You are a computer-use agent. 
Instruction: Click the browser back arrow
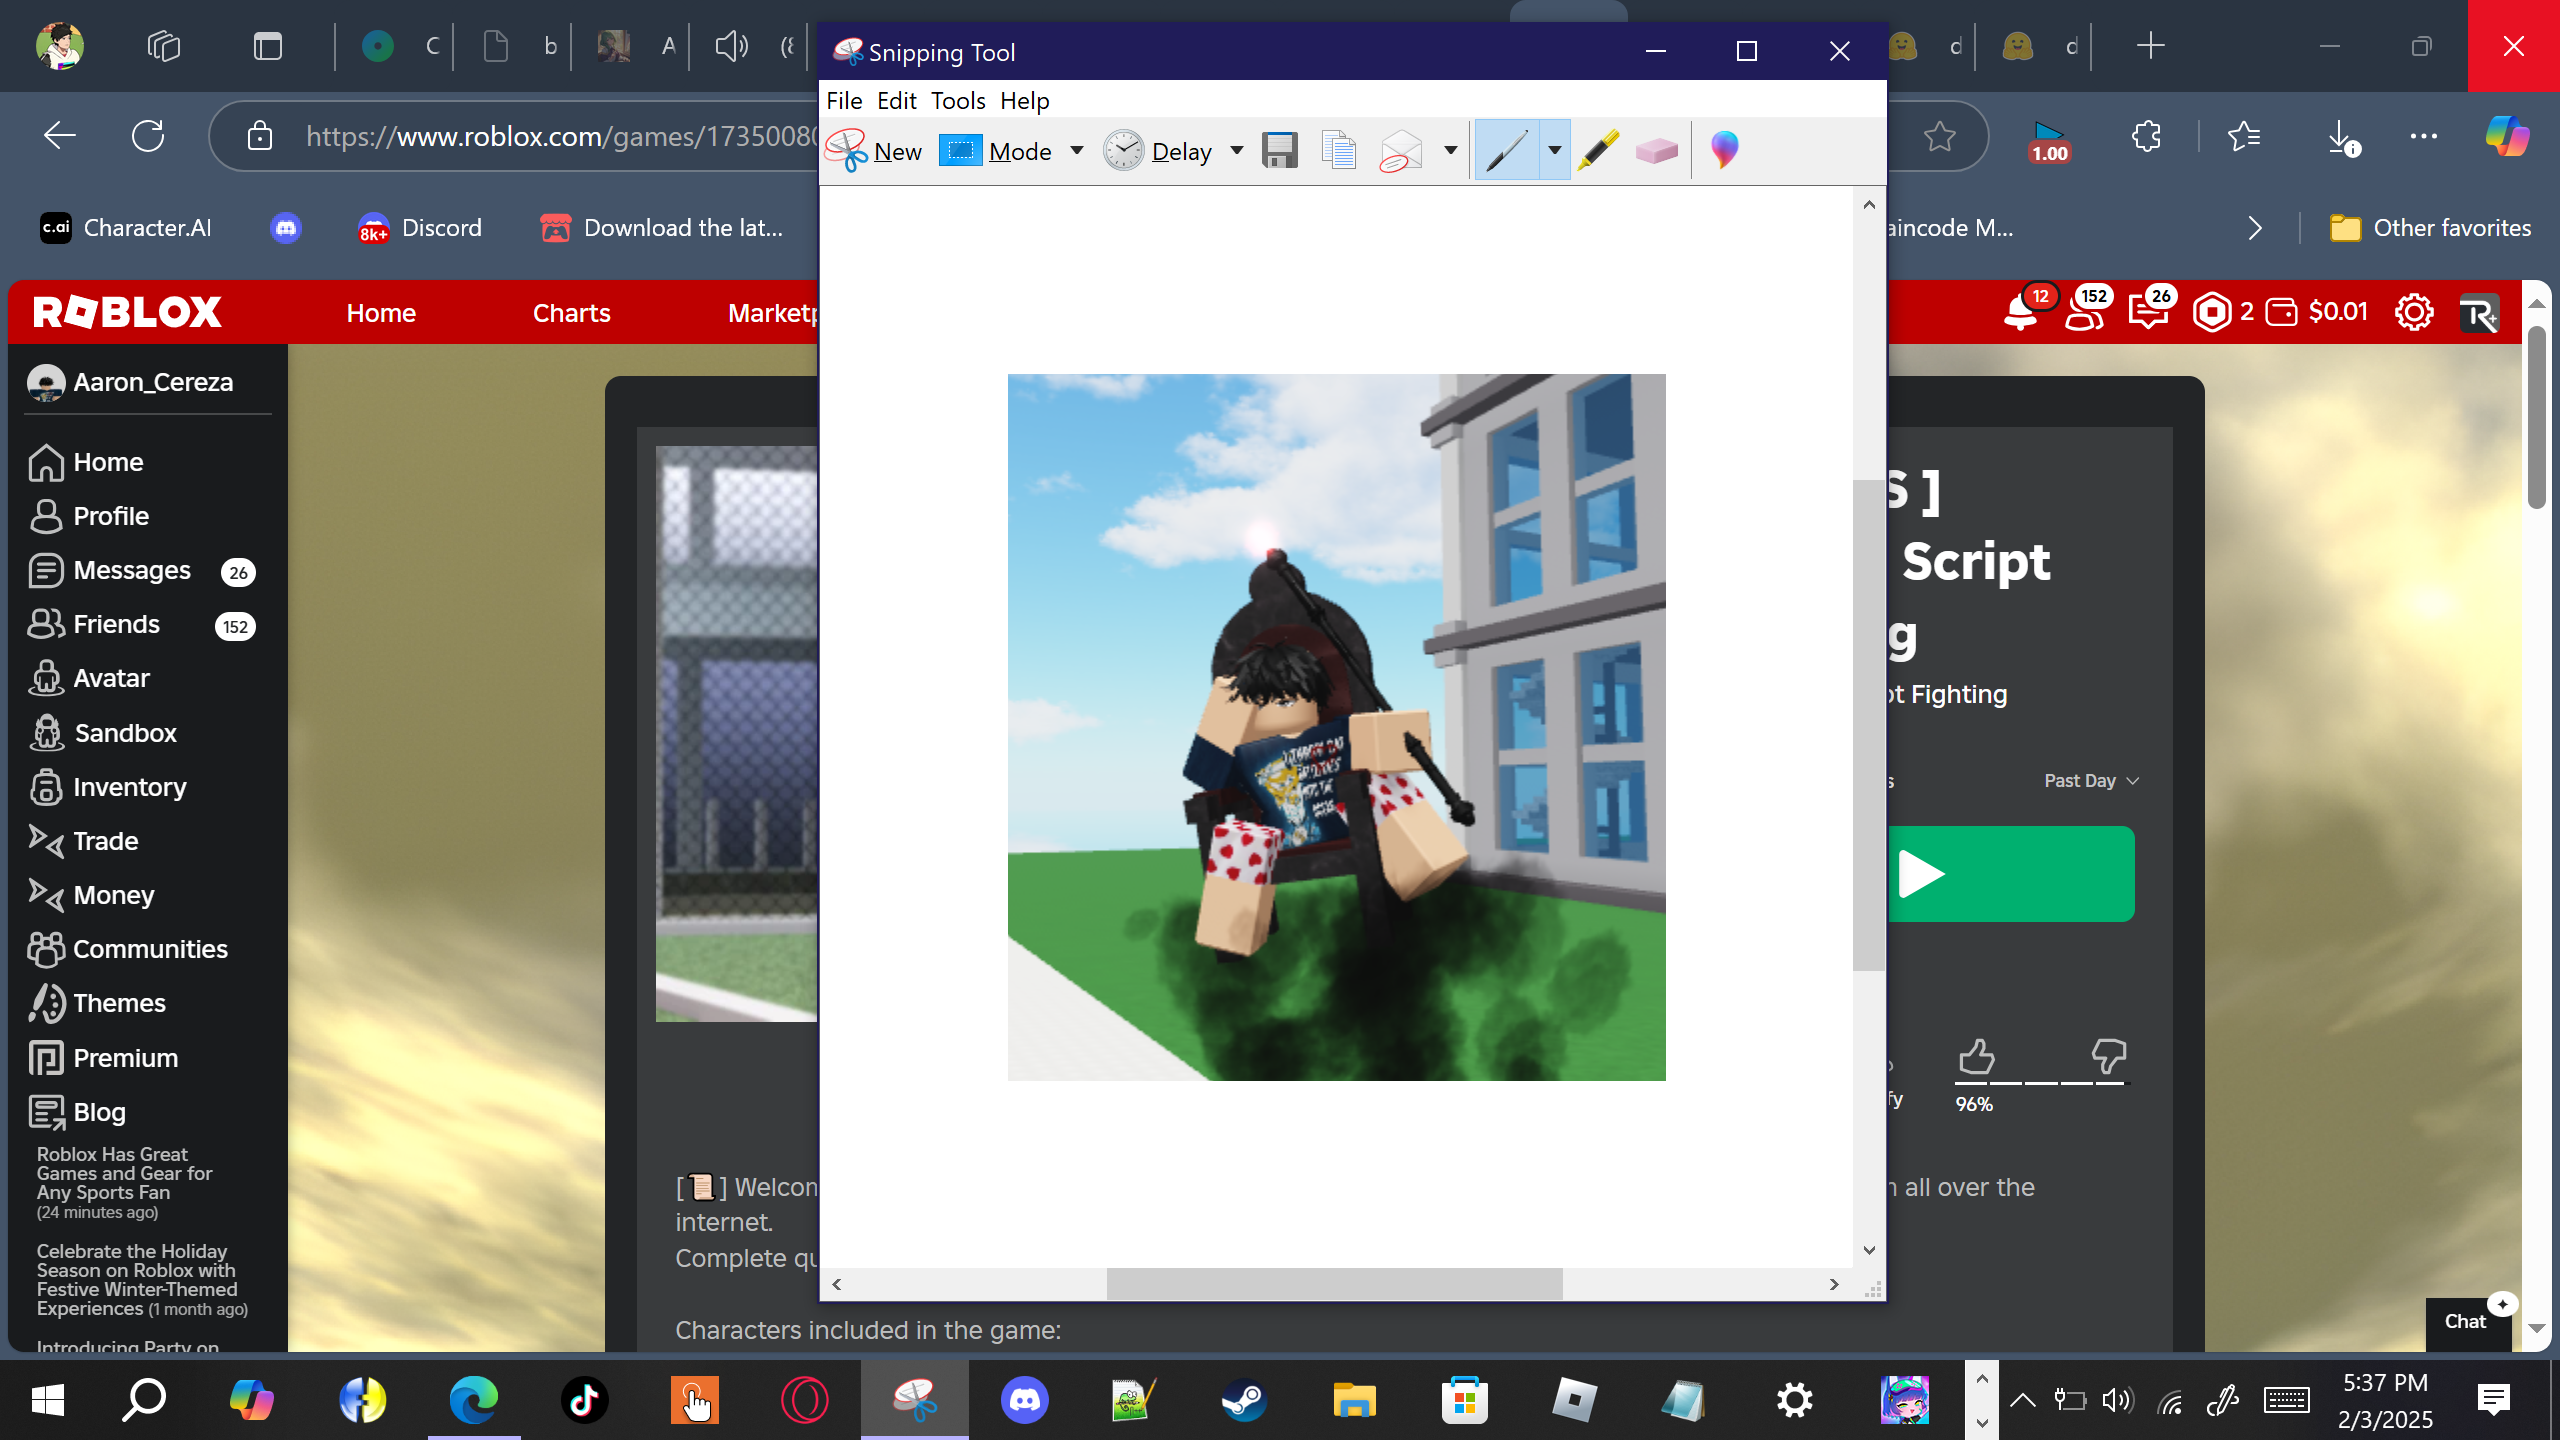pyautogui.click(x=60, y=136)
